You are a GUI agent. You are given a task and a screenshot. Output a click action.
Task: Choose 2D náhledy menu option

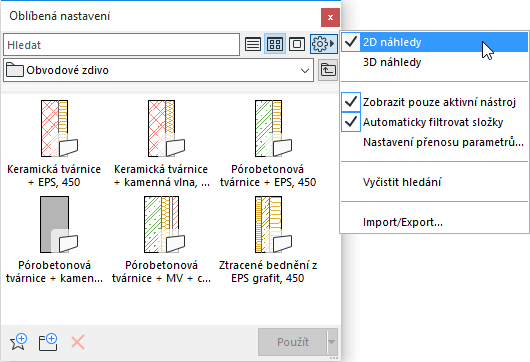434,42
